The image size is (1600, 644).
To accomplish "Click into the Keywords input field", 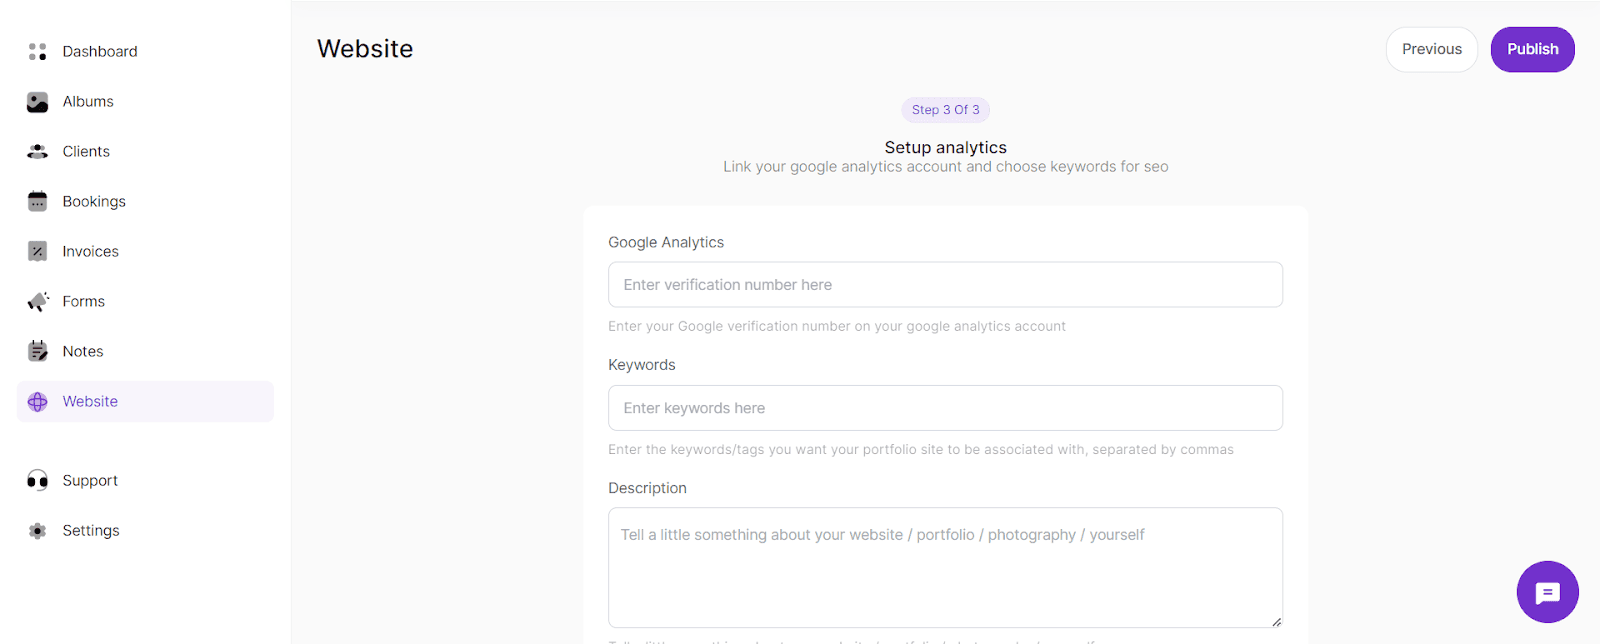I will tap(945, 408).
